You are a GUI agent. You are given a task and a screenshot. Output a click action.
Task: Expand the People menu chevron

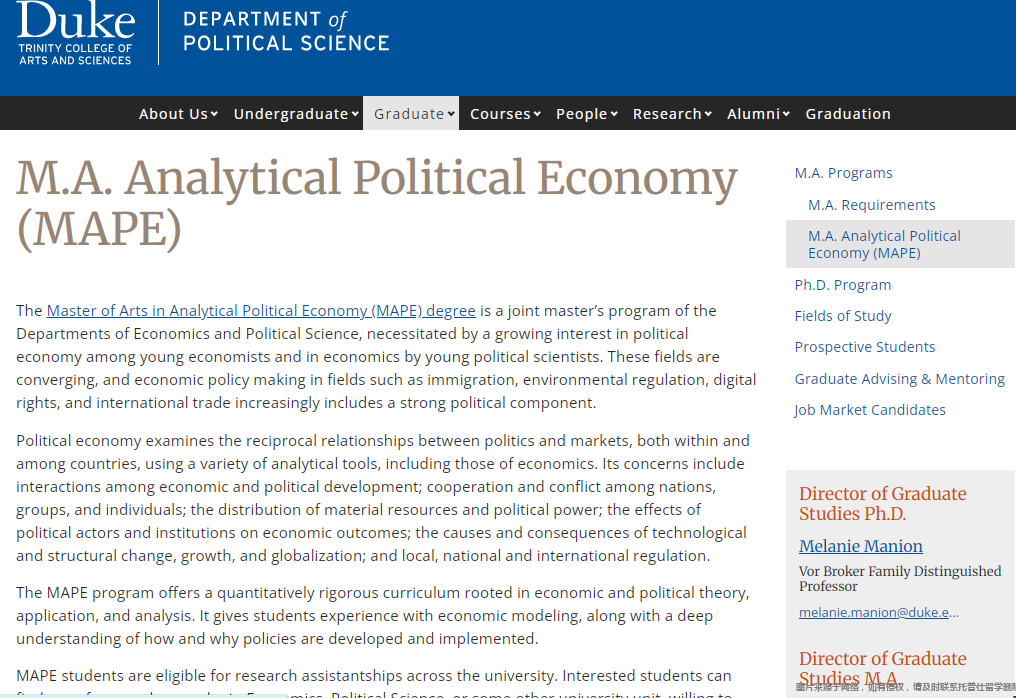click(614, 115)
